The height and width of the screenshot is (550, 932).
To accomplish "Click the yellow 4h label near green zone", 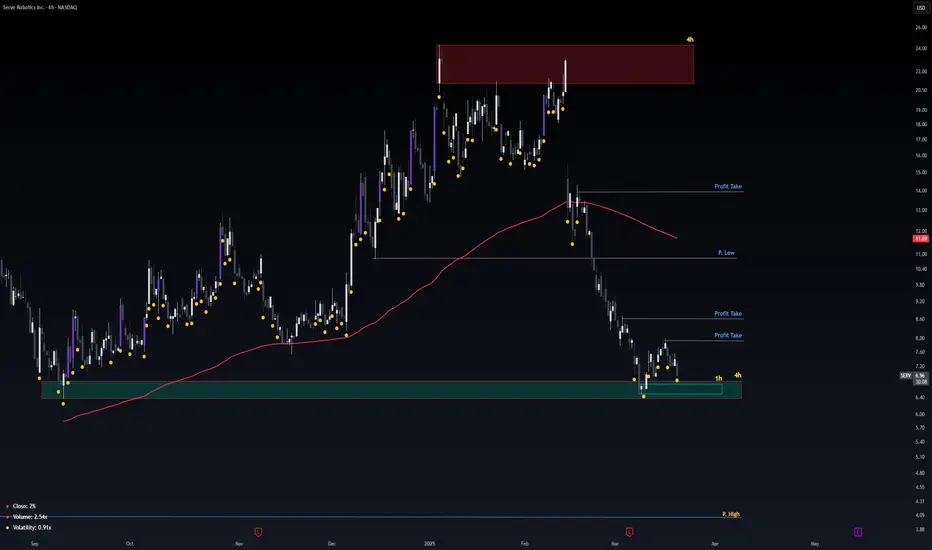I will [738, 375].
